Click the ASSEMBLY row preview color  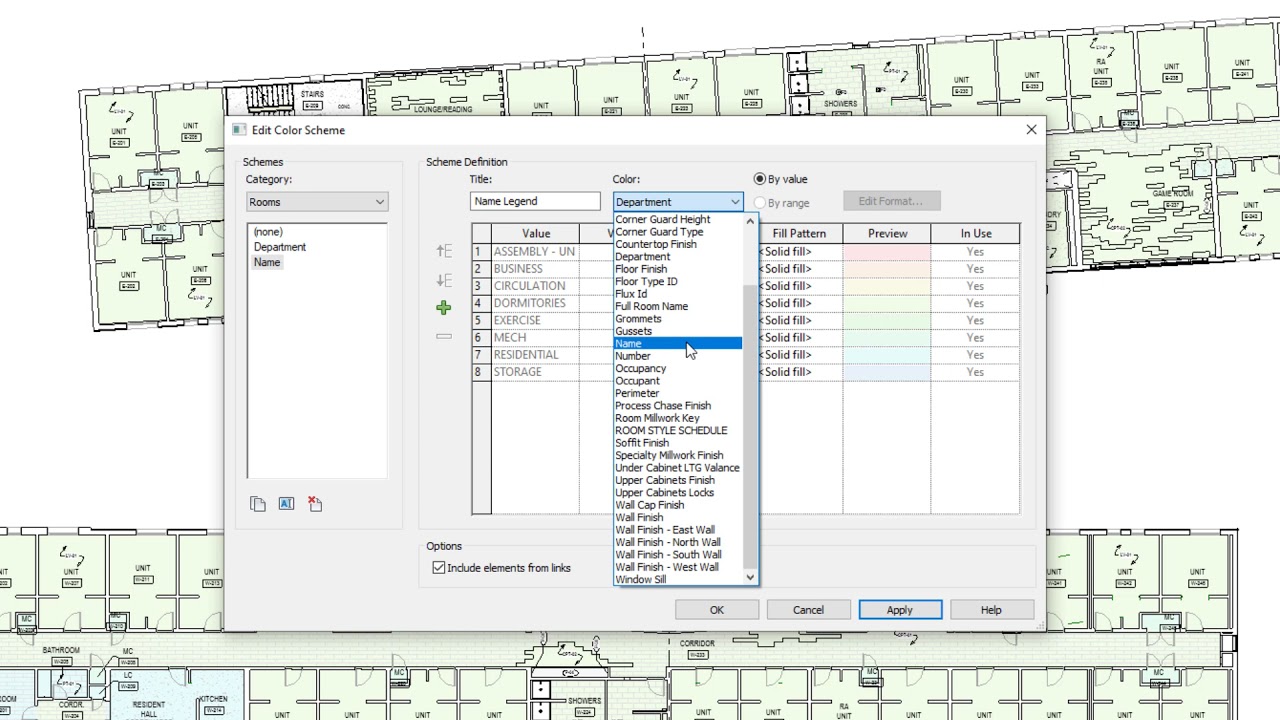886,252
